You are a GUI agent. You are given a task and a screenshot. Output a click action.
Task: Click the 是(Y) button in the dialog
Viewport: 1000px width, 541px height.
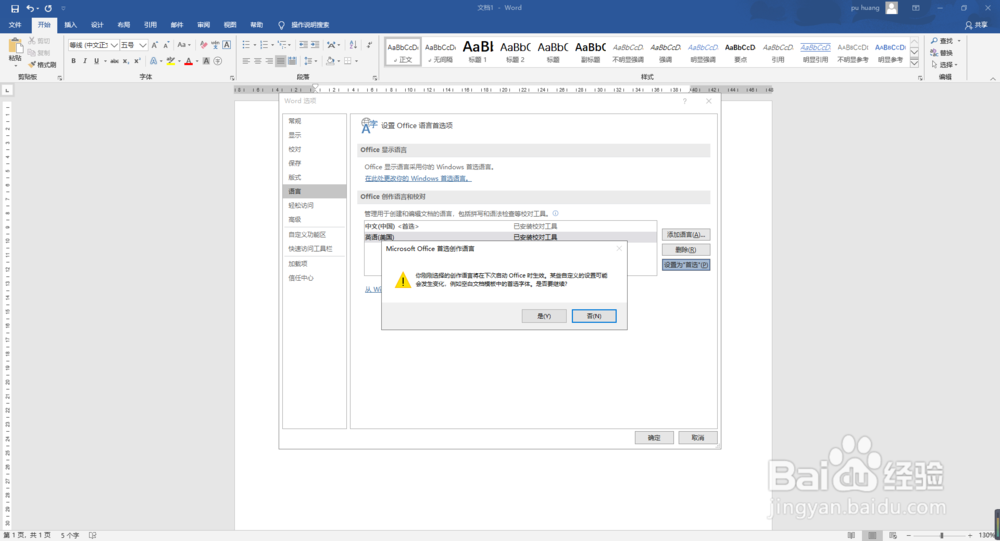(543, 316)
